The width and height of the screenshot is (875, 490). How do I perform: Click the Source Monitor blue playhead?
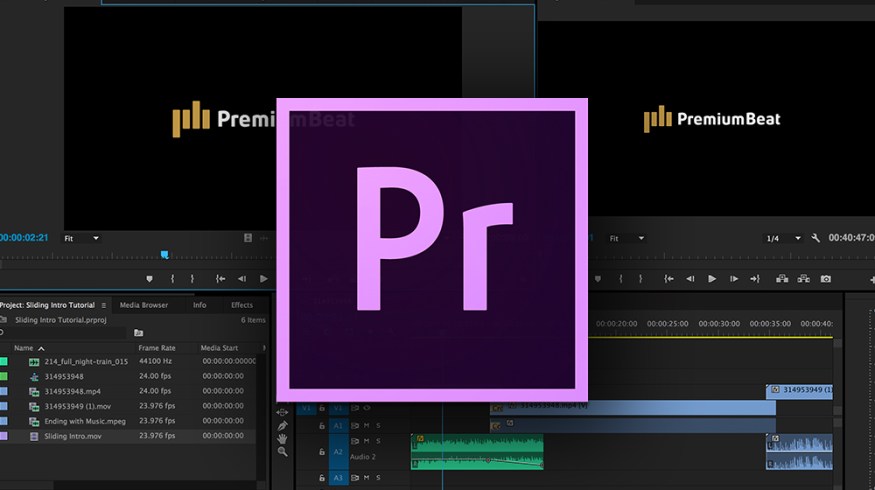click(x=164, y=255)
